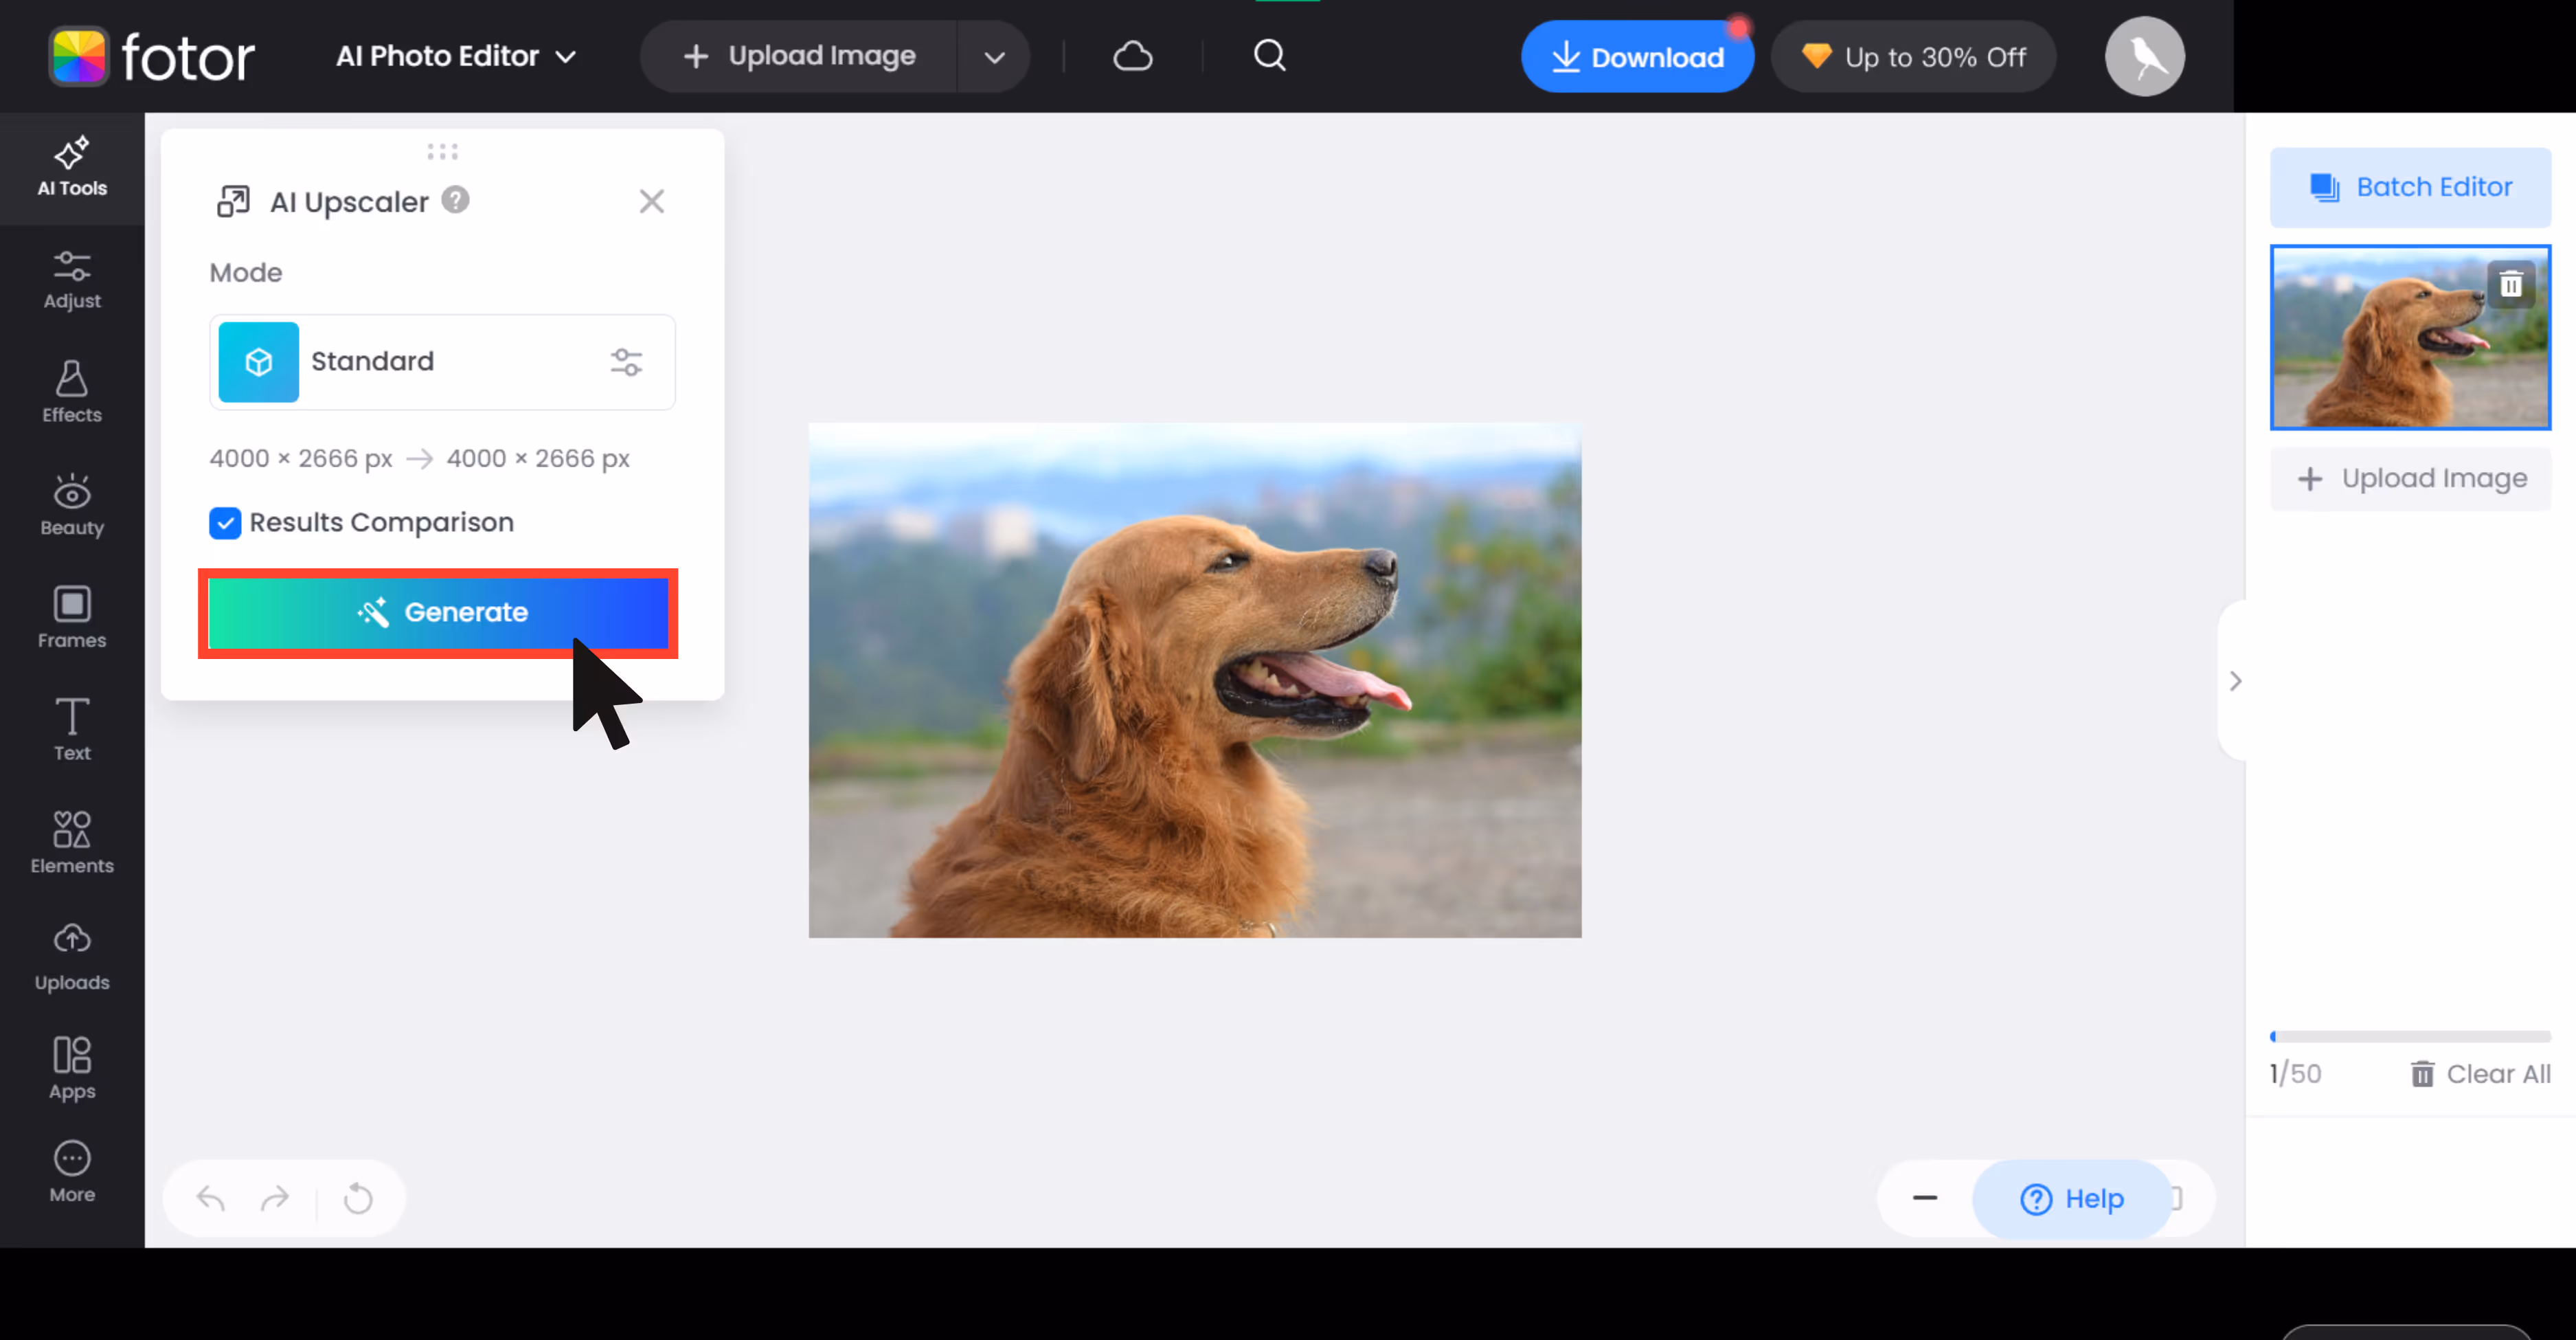This screenshot has width=2576, height=1340.
Task: Show More sidebar options
Action: (x=72, y=1174)
